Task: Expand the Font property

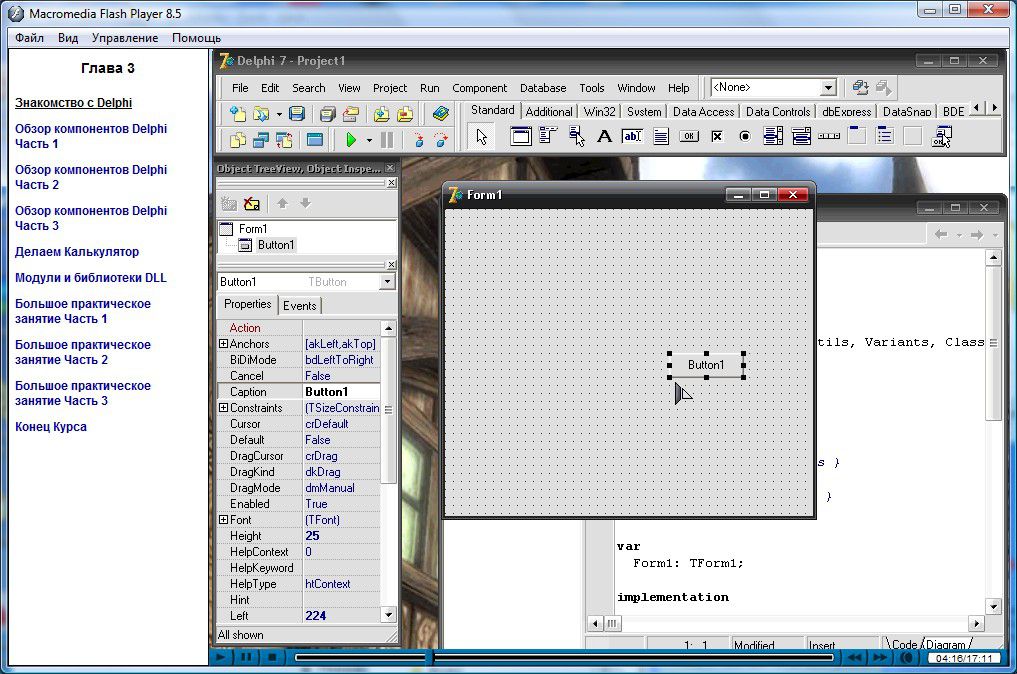Action: [223, 520]
